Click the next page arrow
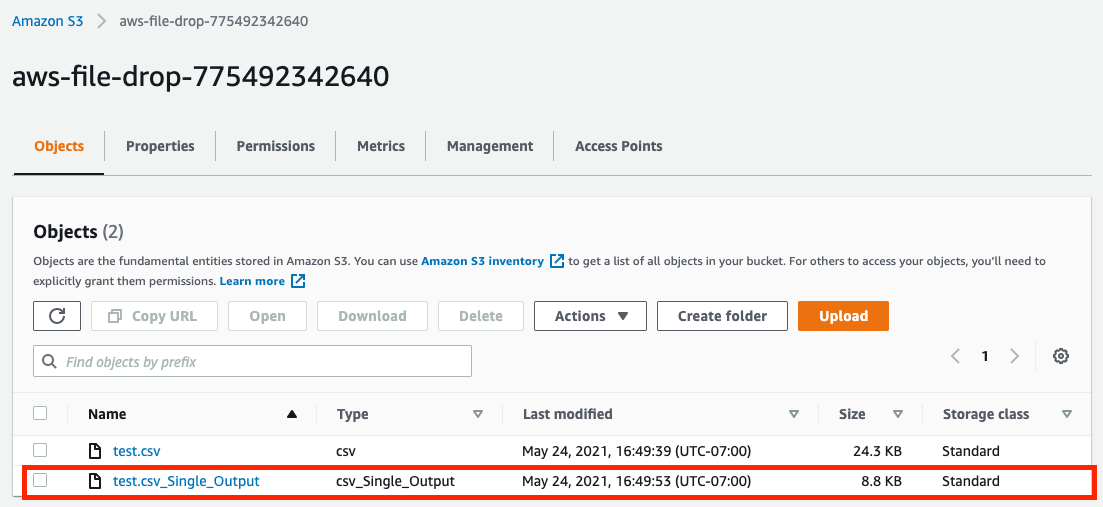This screenshot has height=507, width=1103. tap(1015, 356)
